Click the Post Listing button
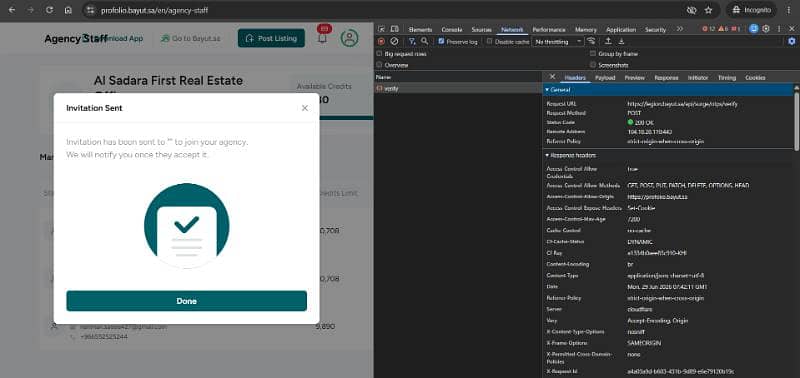Image resolution: width=800 pixels, height=378 pixels. click(x=271, y=38)
